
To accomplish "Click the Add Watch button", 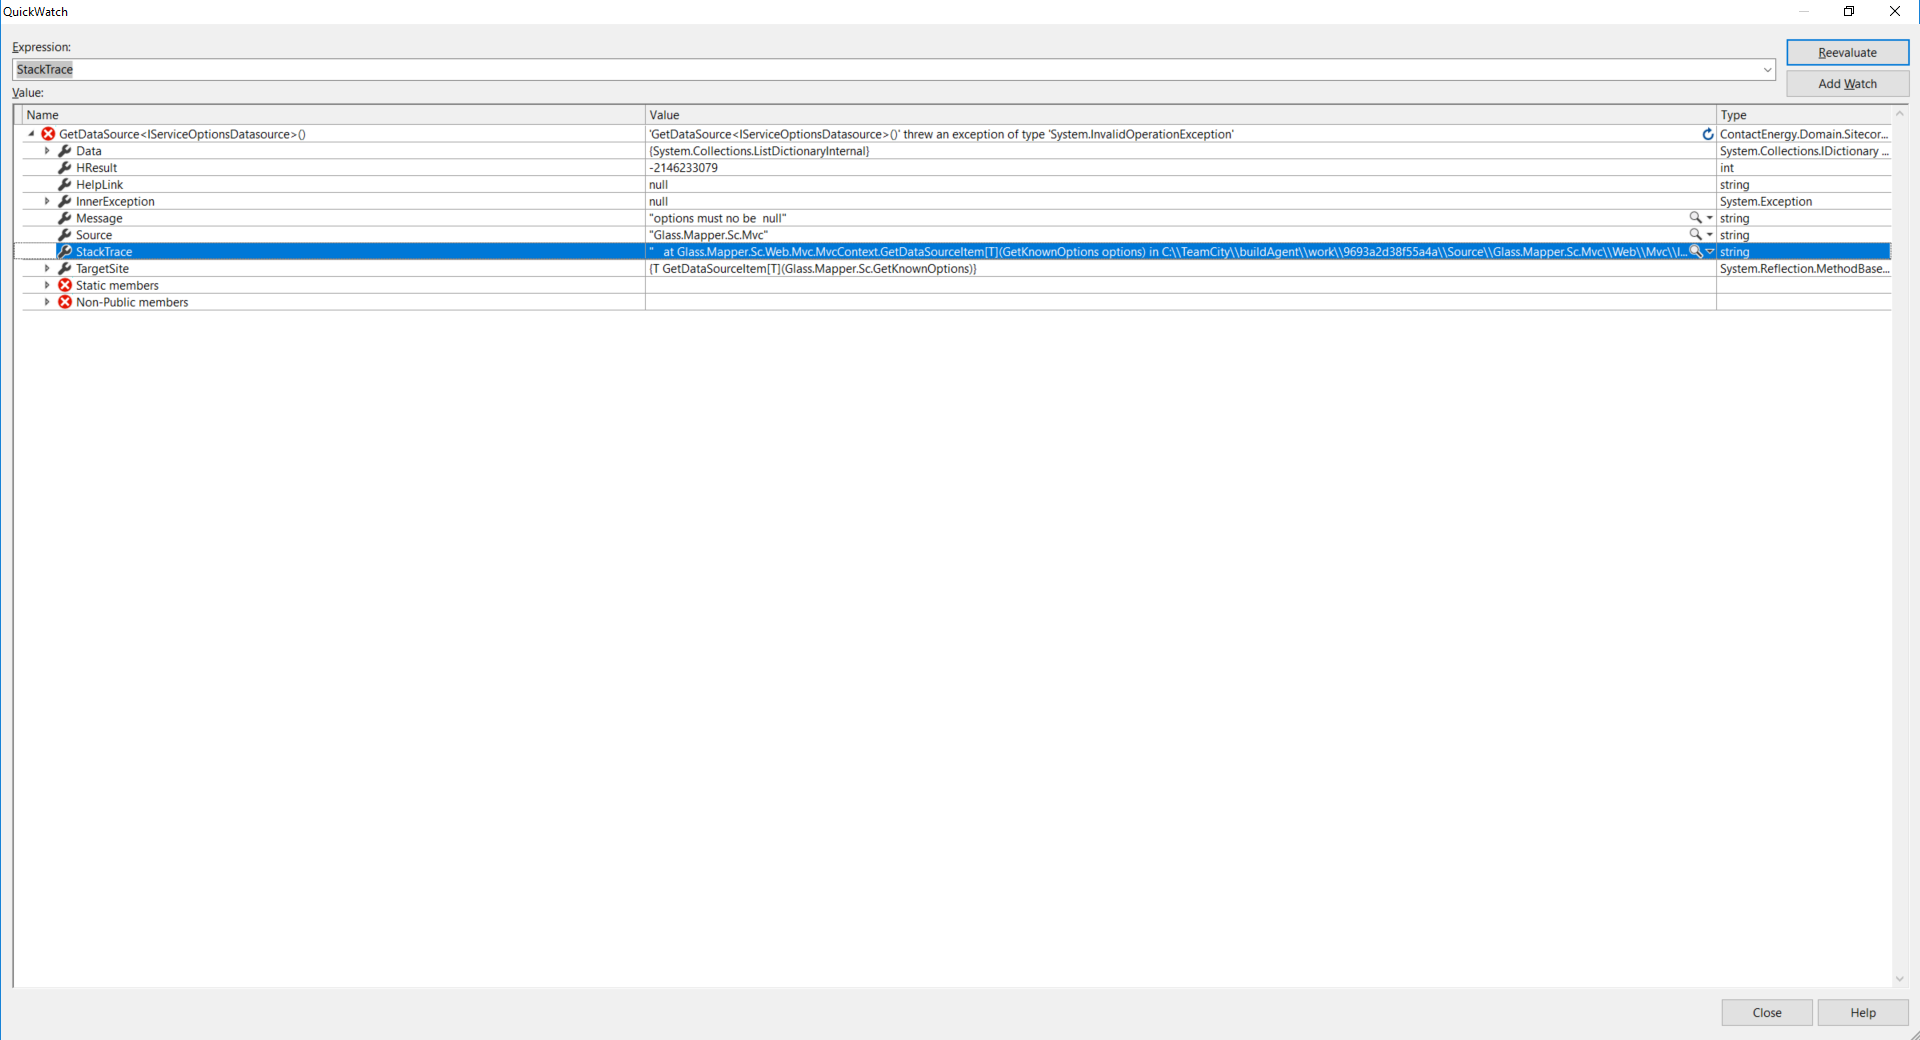I will [1847, 84].
